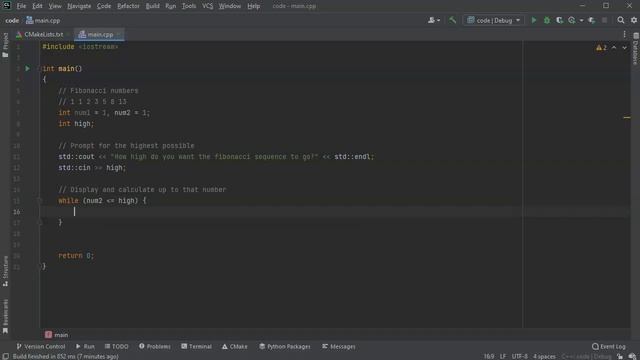Image resolution: width=640 pixels, height=360 pixels.
Task: Click the warnings indicator showing 2
Action: tap(601, 48)
